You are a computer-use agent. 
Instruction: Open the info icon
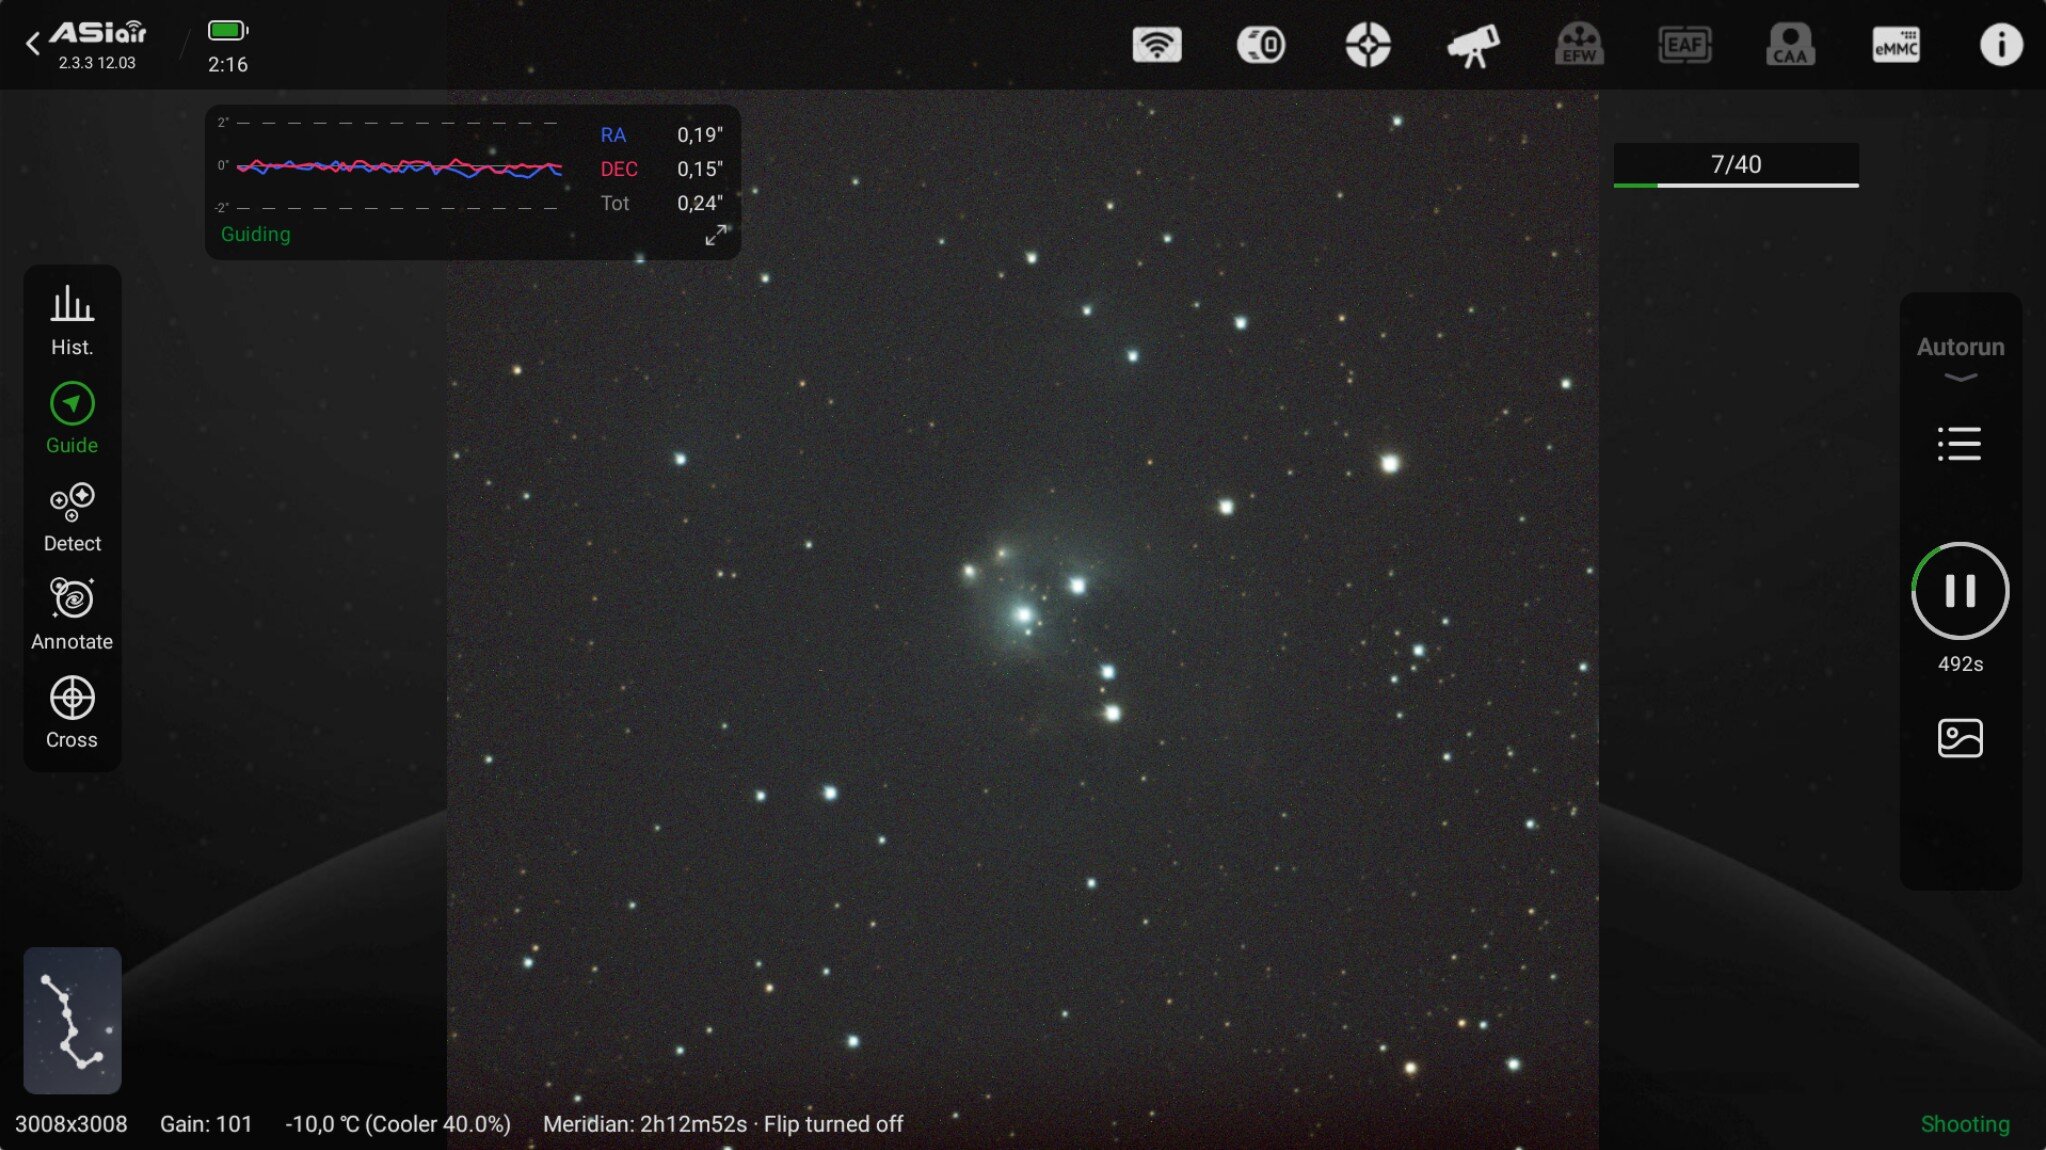(x=2001, y=45)
